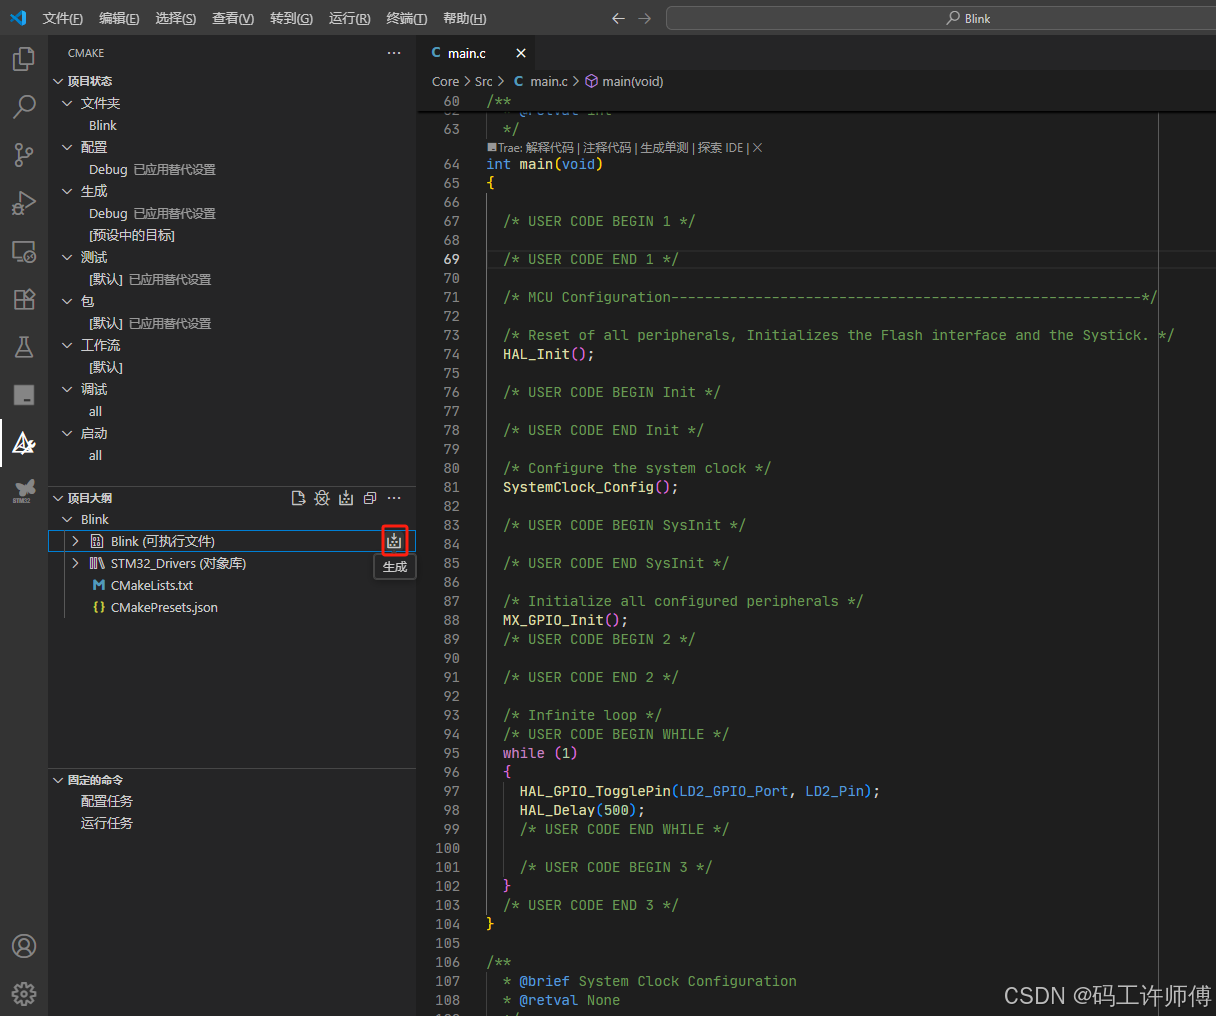Click collapse-all icon in 项目大纲 header
The image size is (1216, 1016).
pos(370,498)
